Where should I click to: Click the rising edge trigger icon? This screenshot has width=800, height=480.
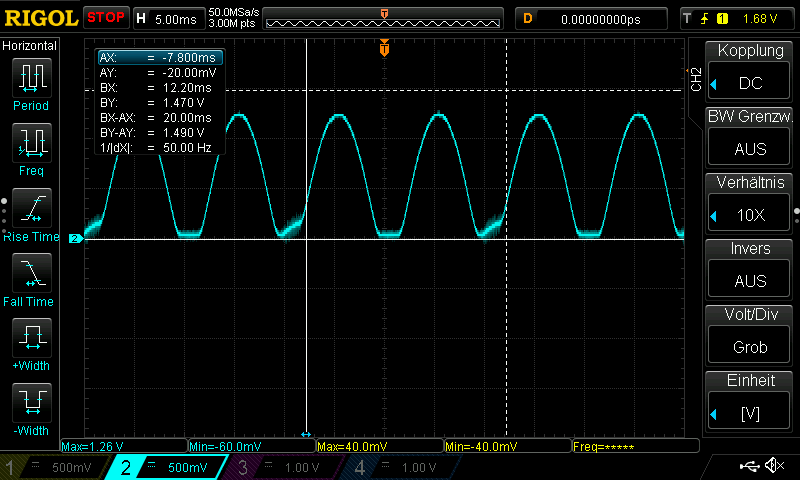point(704,19)
